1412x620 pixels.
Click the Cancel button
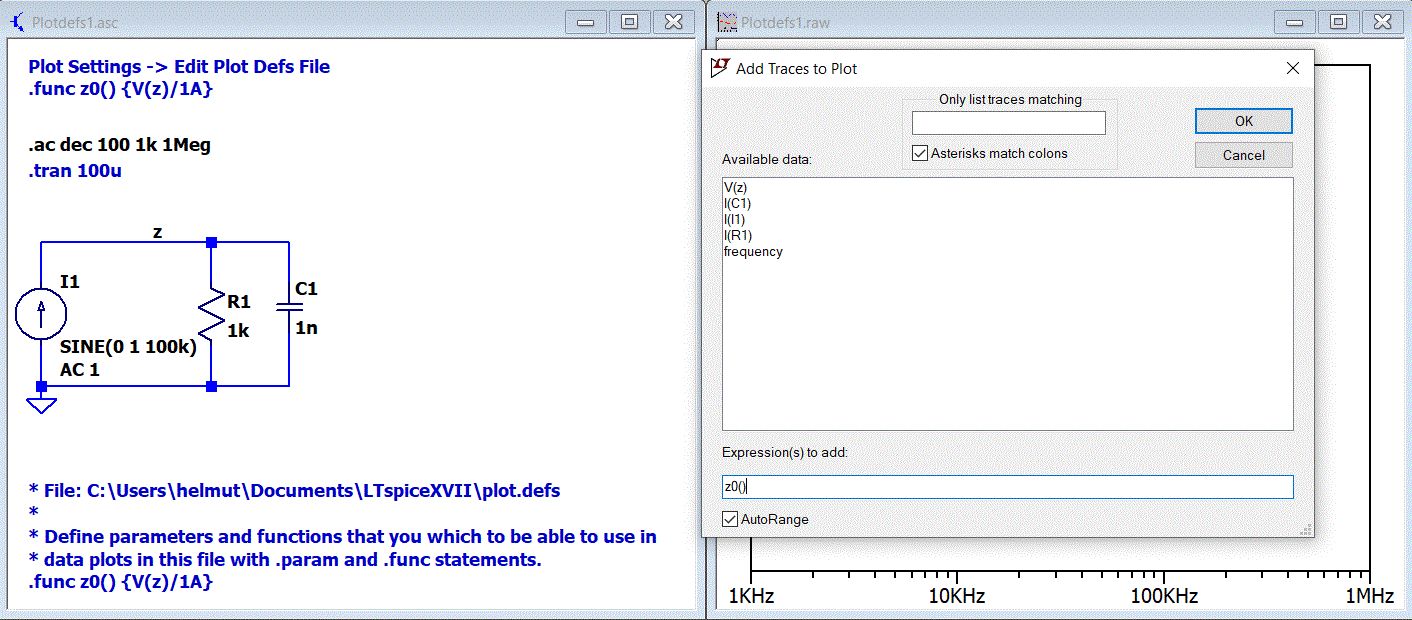pyautogui.click(x=1244, y=155)
